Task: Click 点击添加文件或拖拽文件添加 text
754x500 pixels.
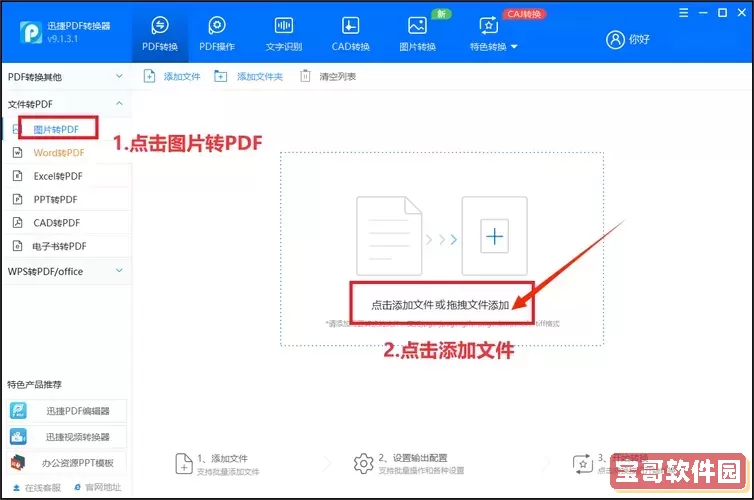Action: (x=440, y=305)
